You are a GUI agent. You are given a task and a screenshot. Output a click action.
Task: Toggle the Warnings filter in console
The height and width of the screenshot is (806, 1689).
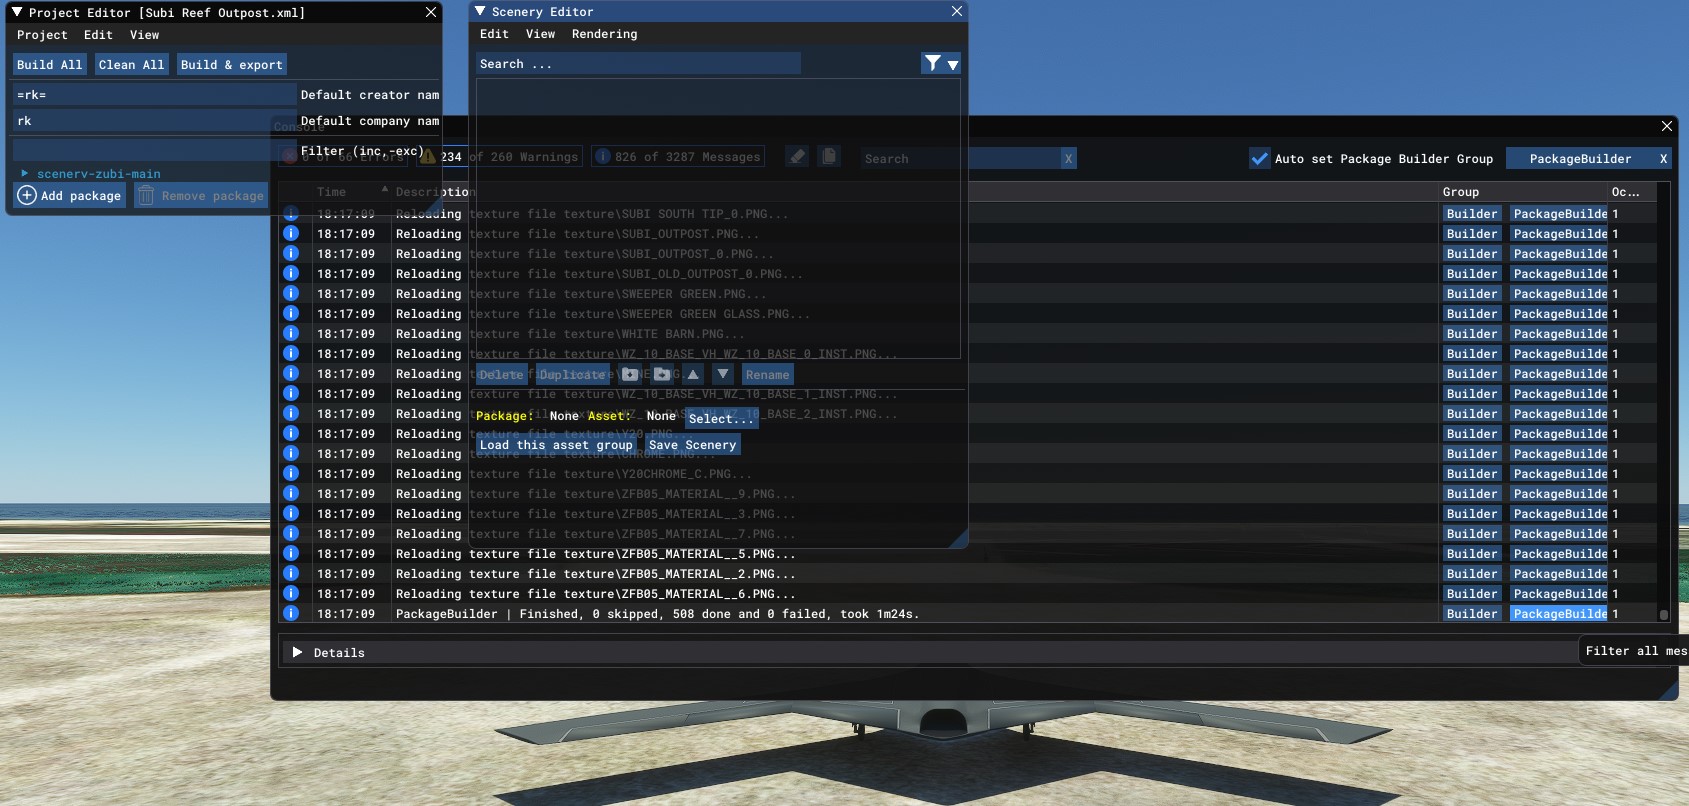point(500,157)
